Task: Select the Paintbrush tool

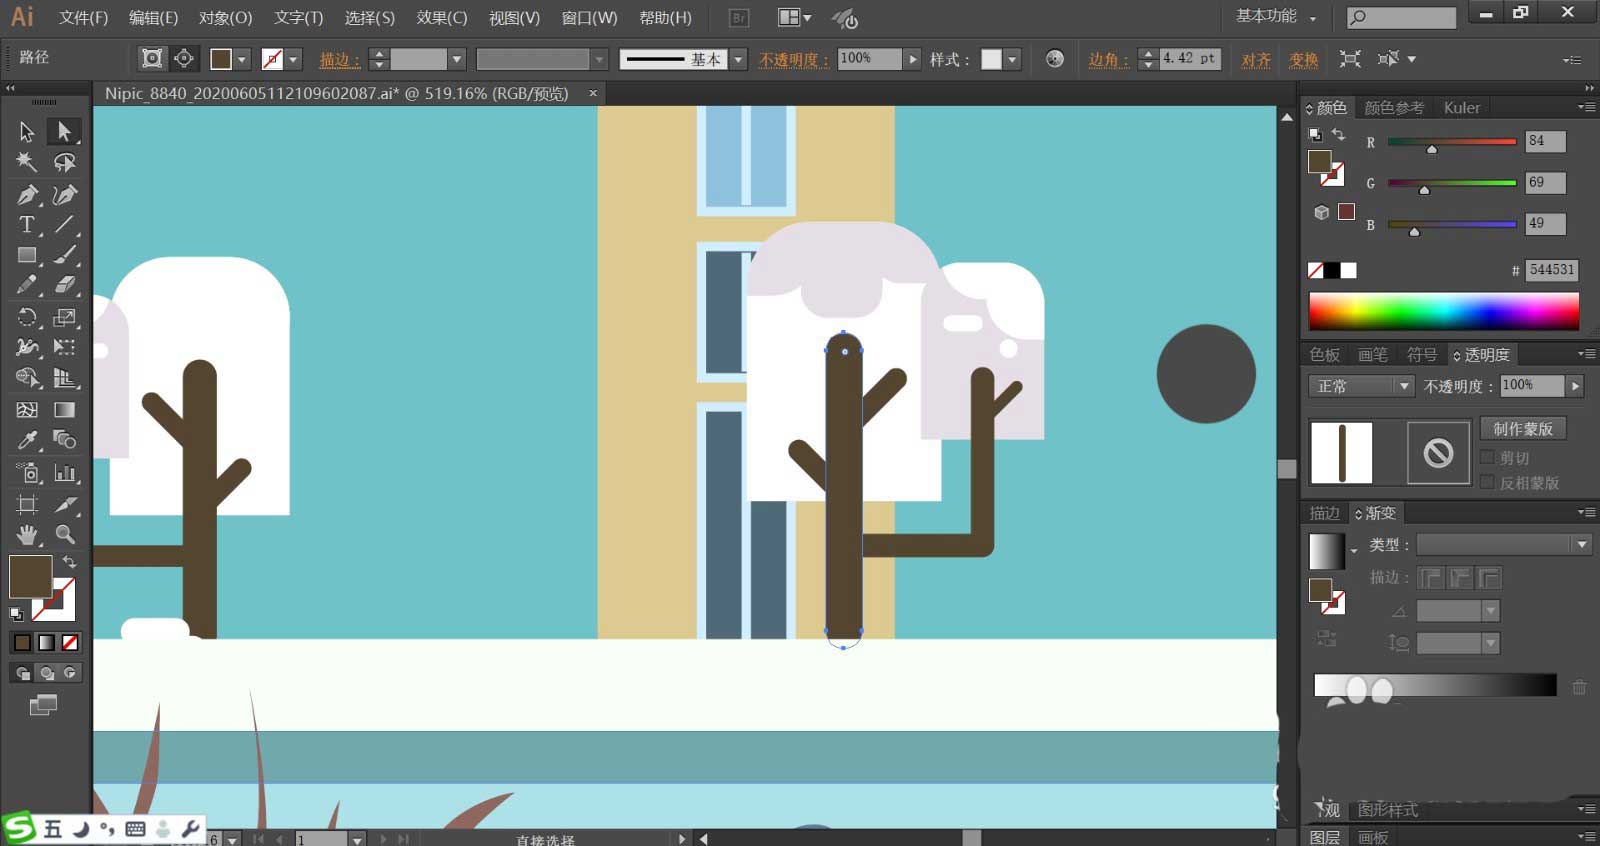Action: point(64,256)
